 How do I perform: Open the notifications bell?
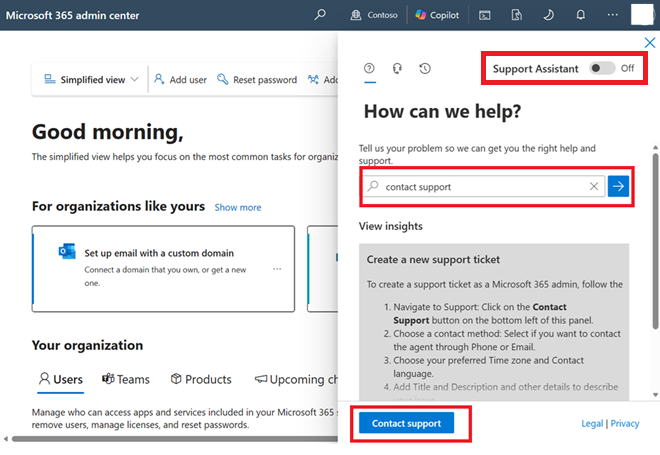pyautogui.click(x=580, y=16)
